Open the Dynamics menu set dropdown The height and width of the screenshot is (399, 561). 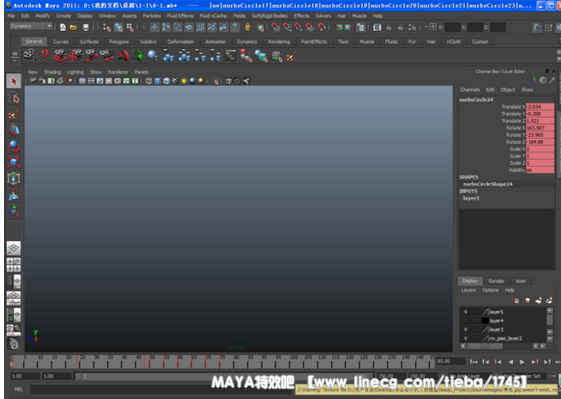(31, 26)
